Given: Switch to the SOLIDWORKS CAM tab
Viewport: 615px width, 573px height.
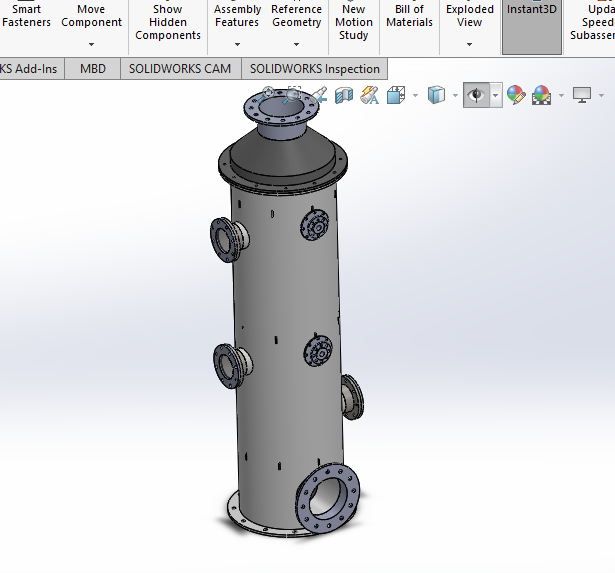Looking at the screenshot, I should tap(180, 69).
